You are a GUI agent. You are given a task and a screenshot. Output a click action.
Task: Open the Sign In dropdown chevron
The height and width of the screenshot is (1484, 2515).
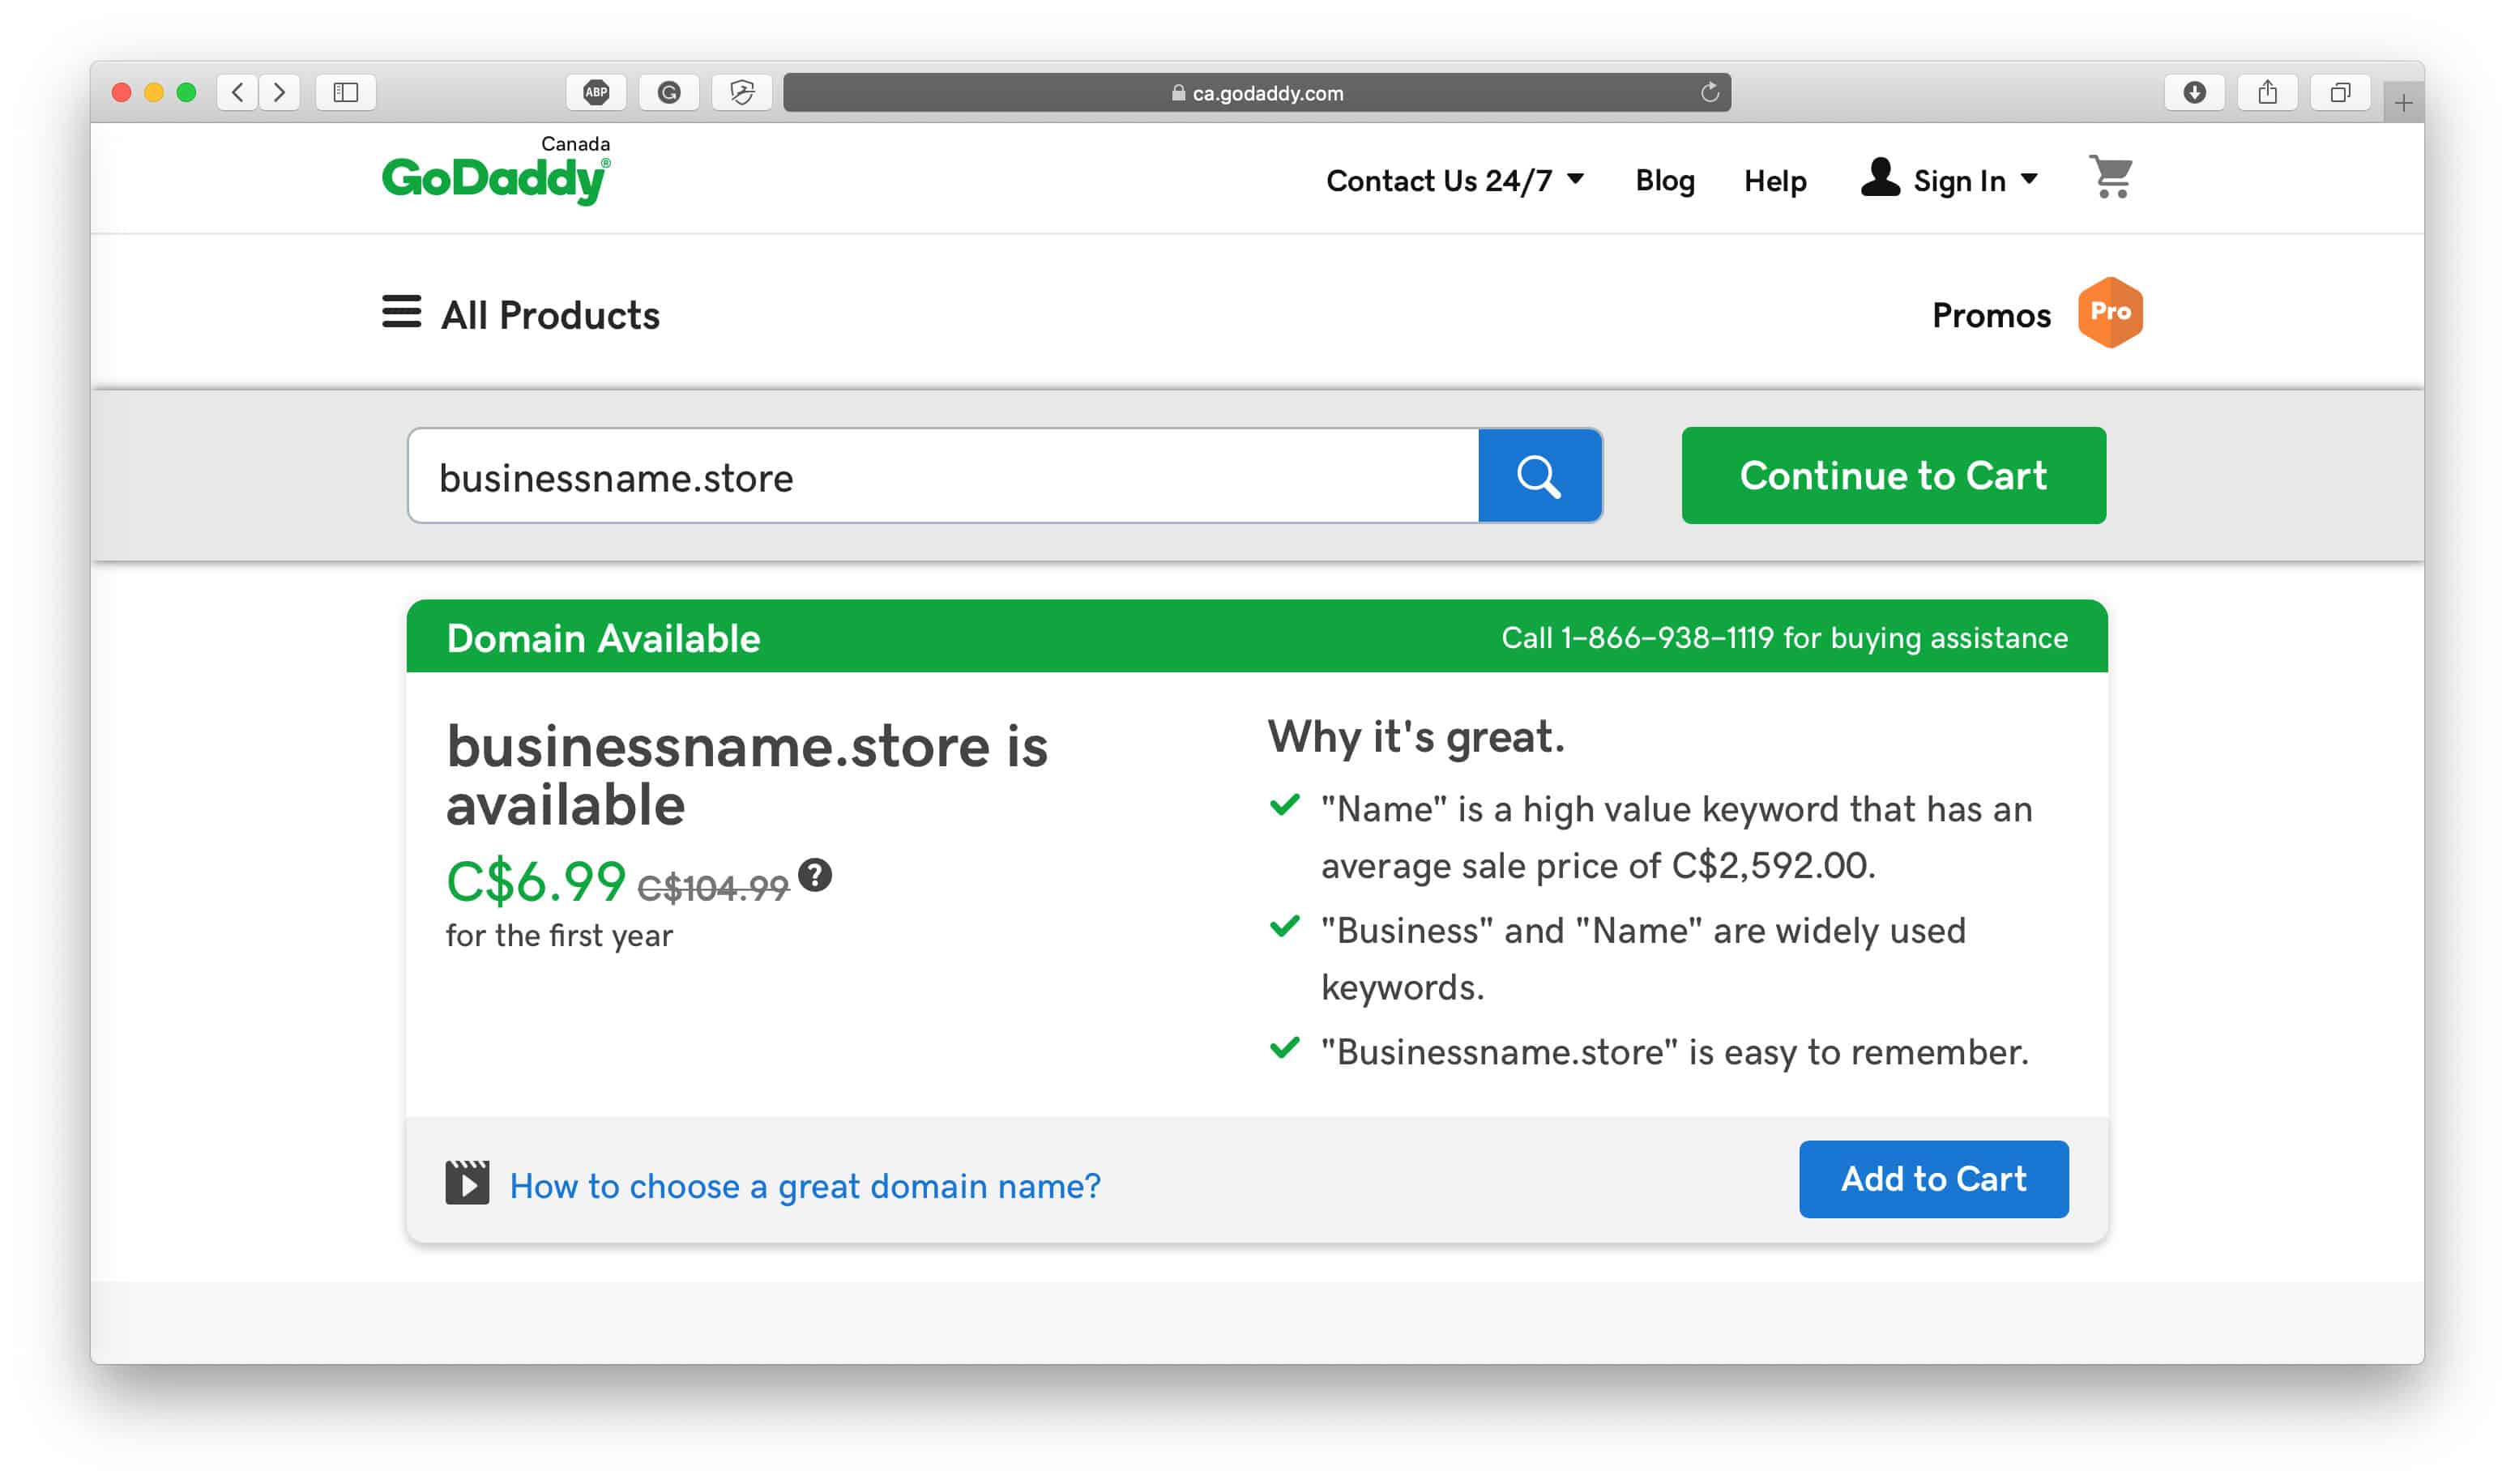coord(2030,180)
